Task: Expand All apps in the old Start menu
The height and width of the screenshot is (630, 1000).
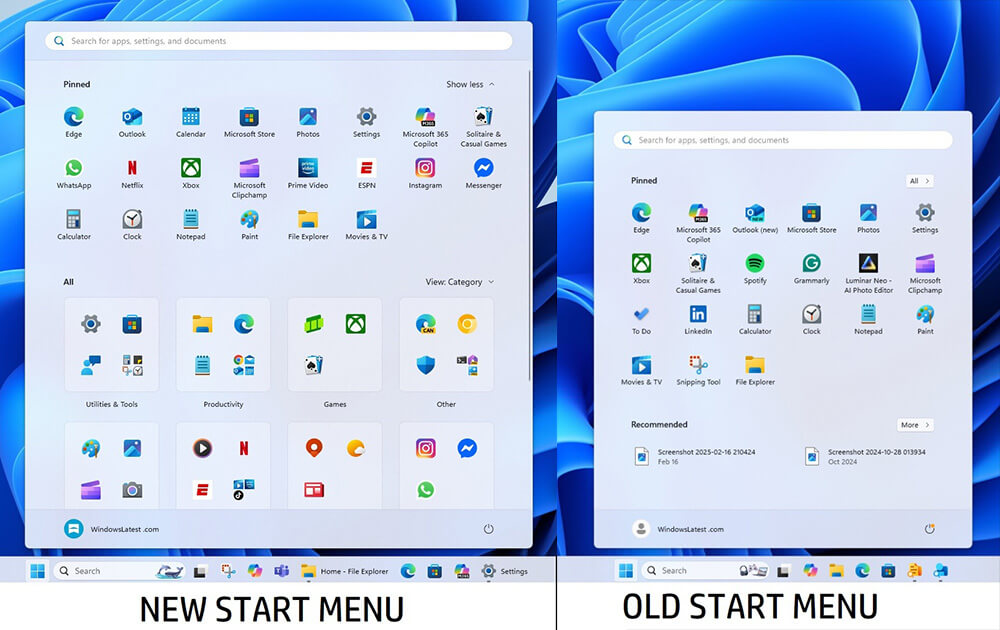Action: tap(920, 181)
